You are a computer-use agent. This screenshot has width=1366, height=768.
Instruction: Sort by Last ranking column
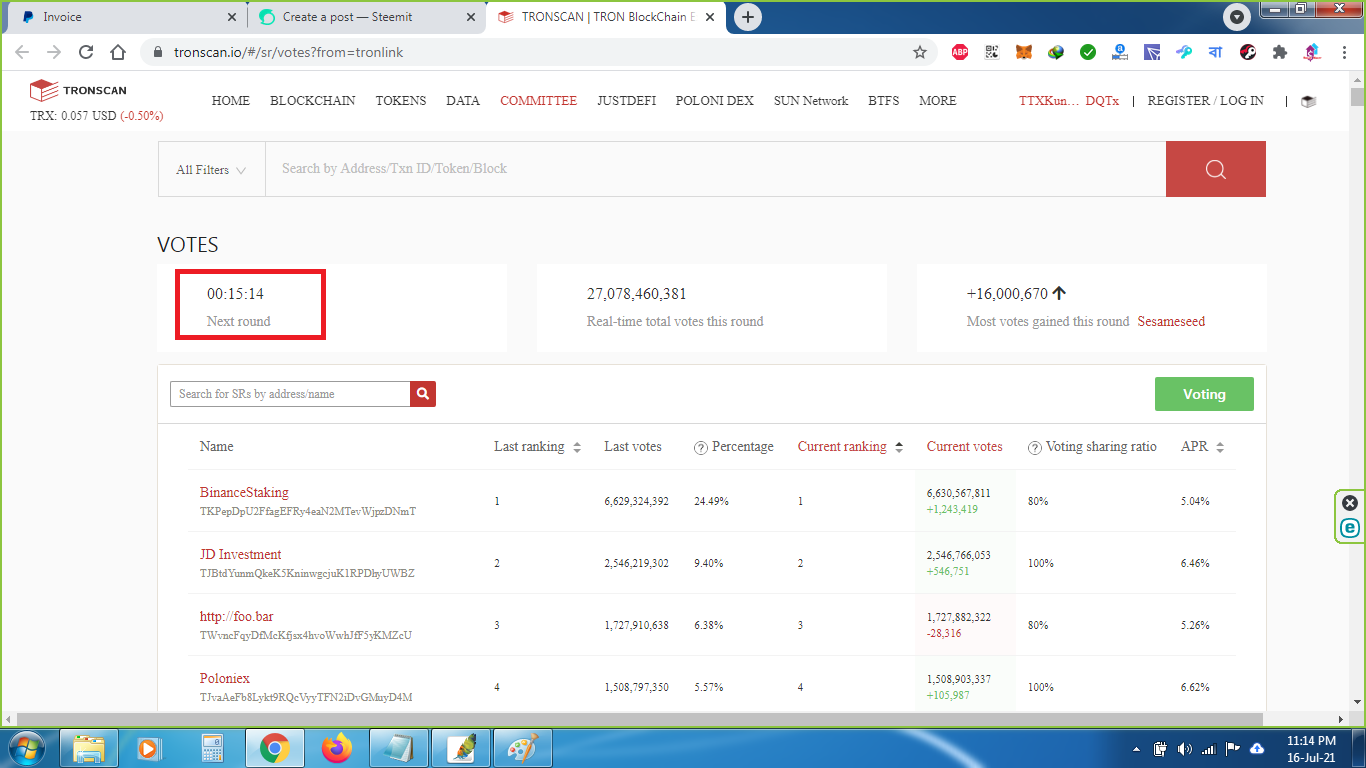[577, 448]
